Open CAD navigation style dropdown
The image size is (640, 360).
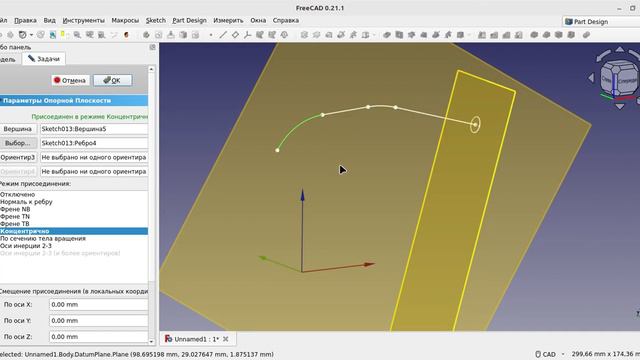(x=549, y=354)
